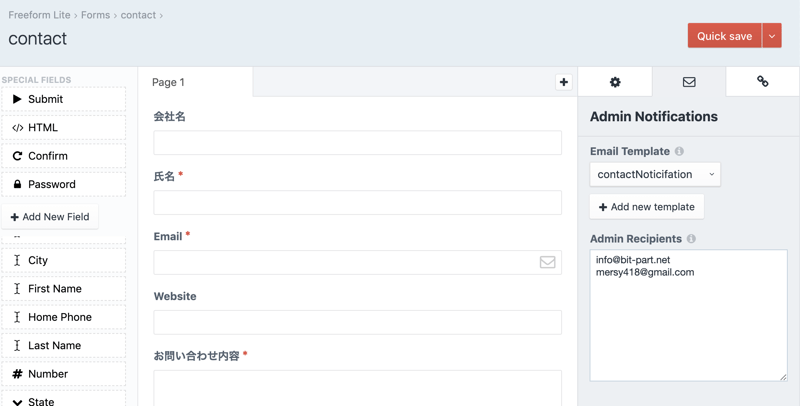Open Email Template dropdown contactNoticifation
The width and height of the screenshot is (800, 406).
655,174
